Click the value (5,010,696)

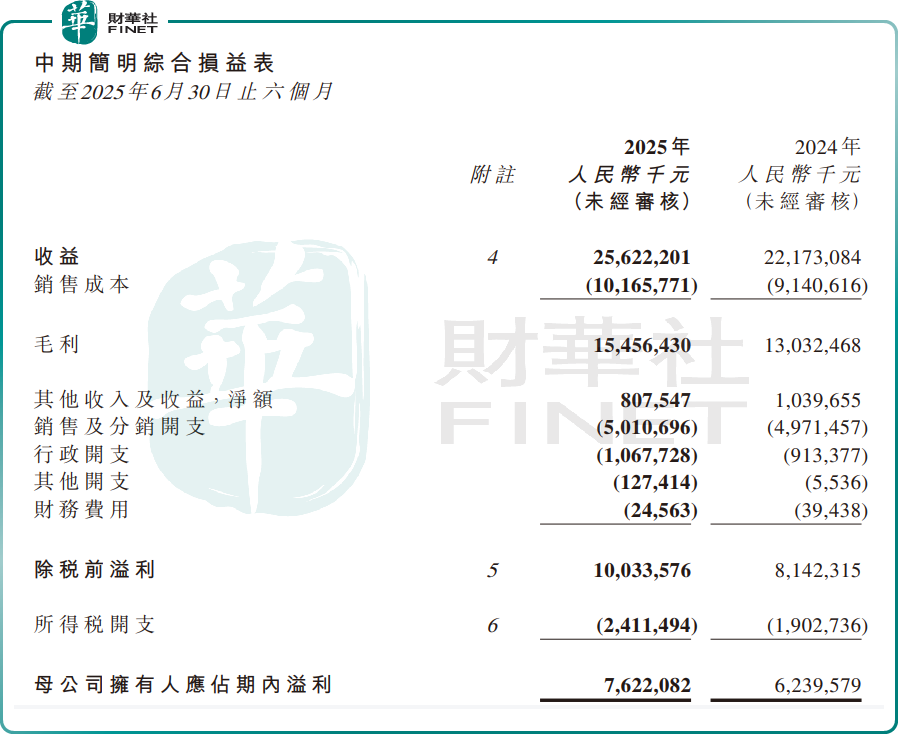pyautogui.click(x=647, y=428)
